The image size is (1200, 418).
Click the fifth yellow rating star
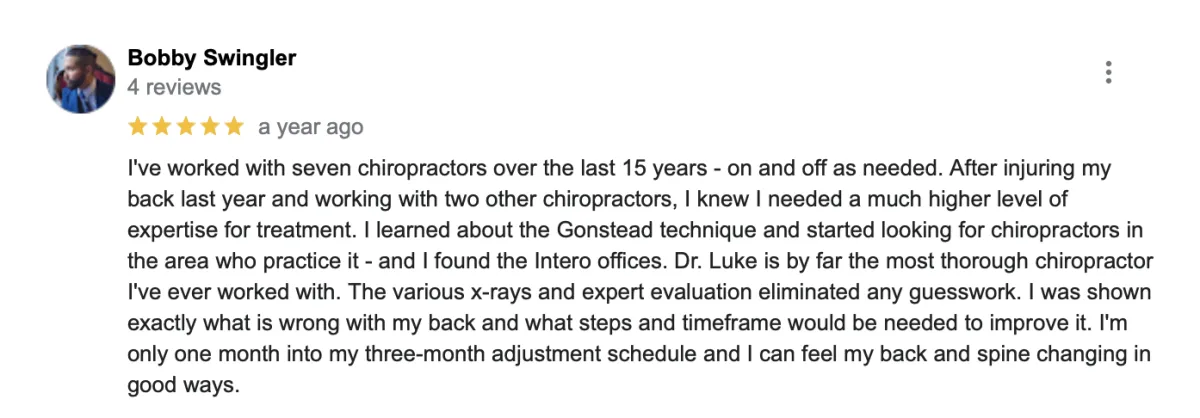coord(233,127)
